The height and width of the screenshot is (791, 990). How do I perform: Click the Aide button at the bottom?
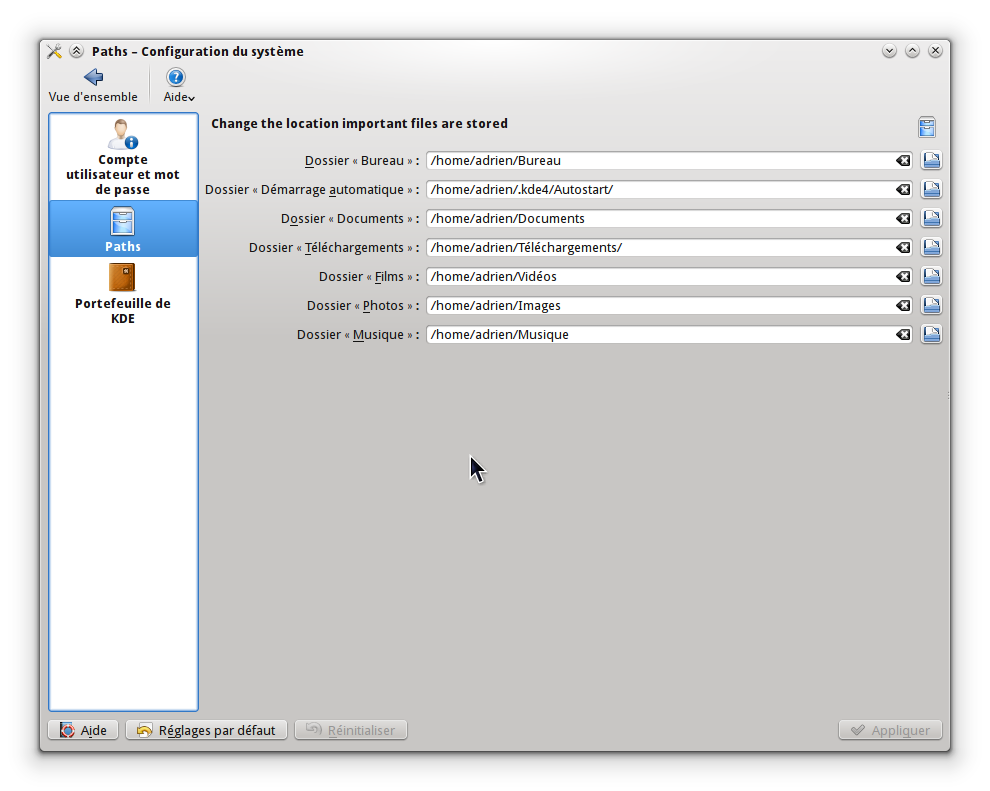coord(83,730)
